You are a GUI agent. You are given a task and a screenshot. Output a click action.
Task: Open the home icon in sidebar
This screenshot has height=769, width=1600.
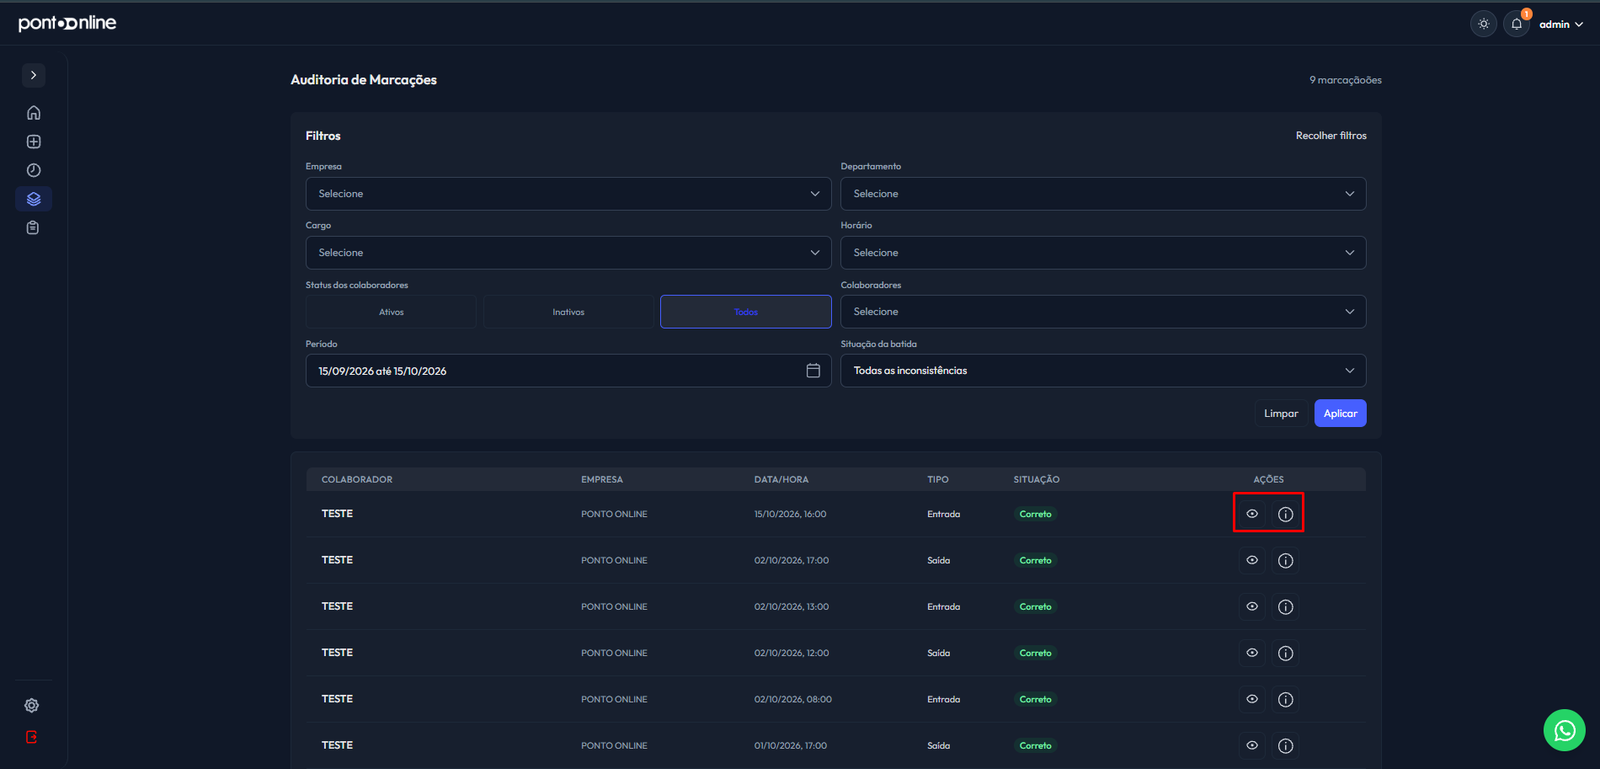point(33,113)
